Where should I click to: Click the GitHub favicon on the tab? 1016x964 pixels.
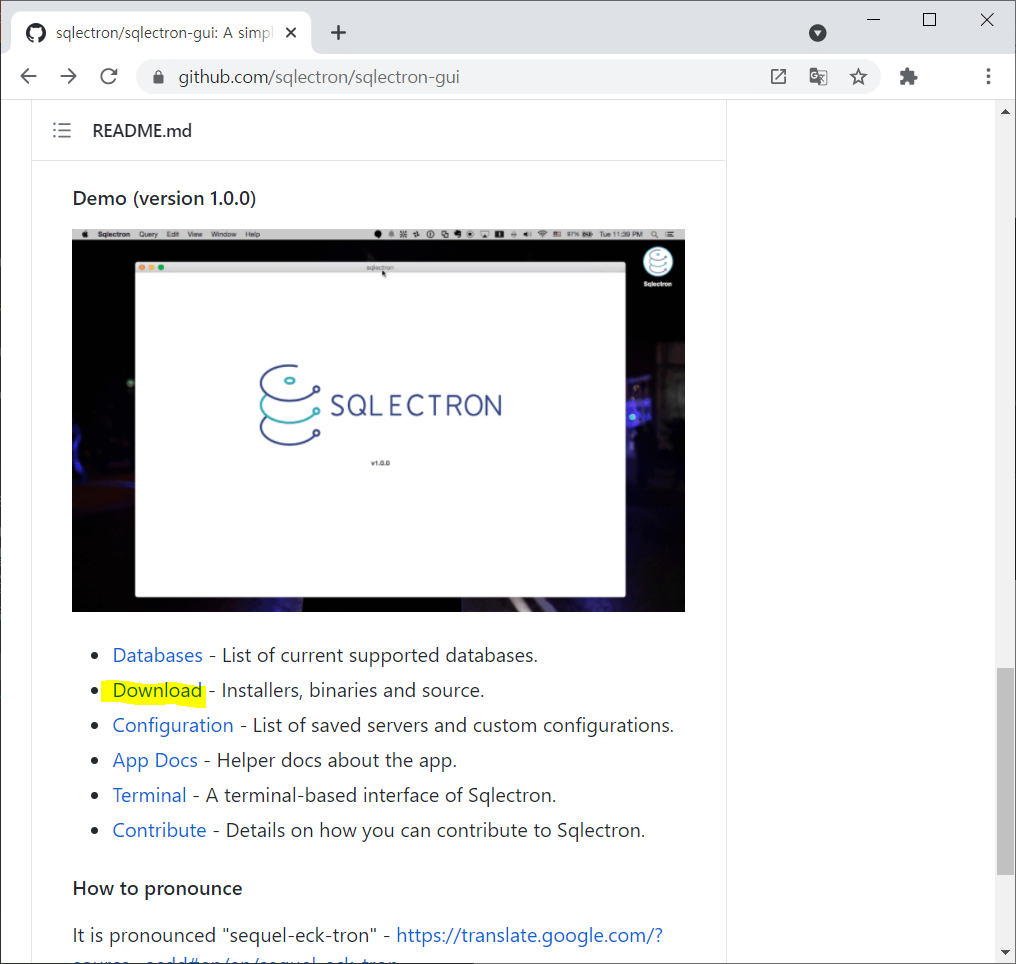(x=36, y=32)
